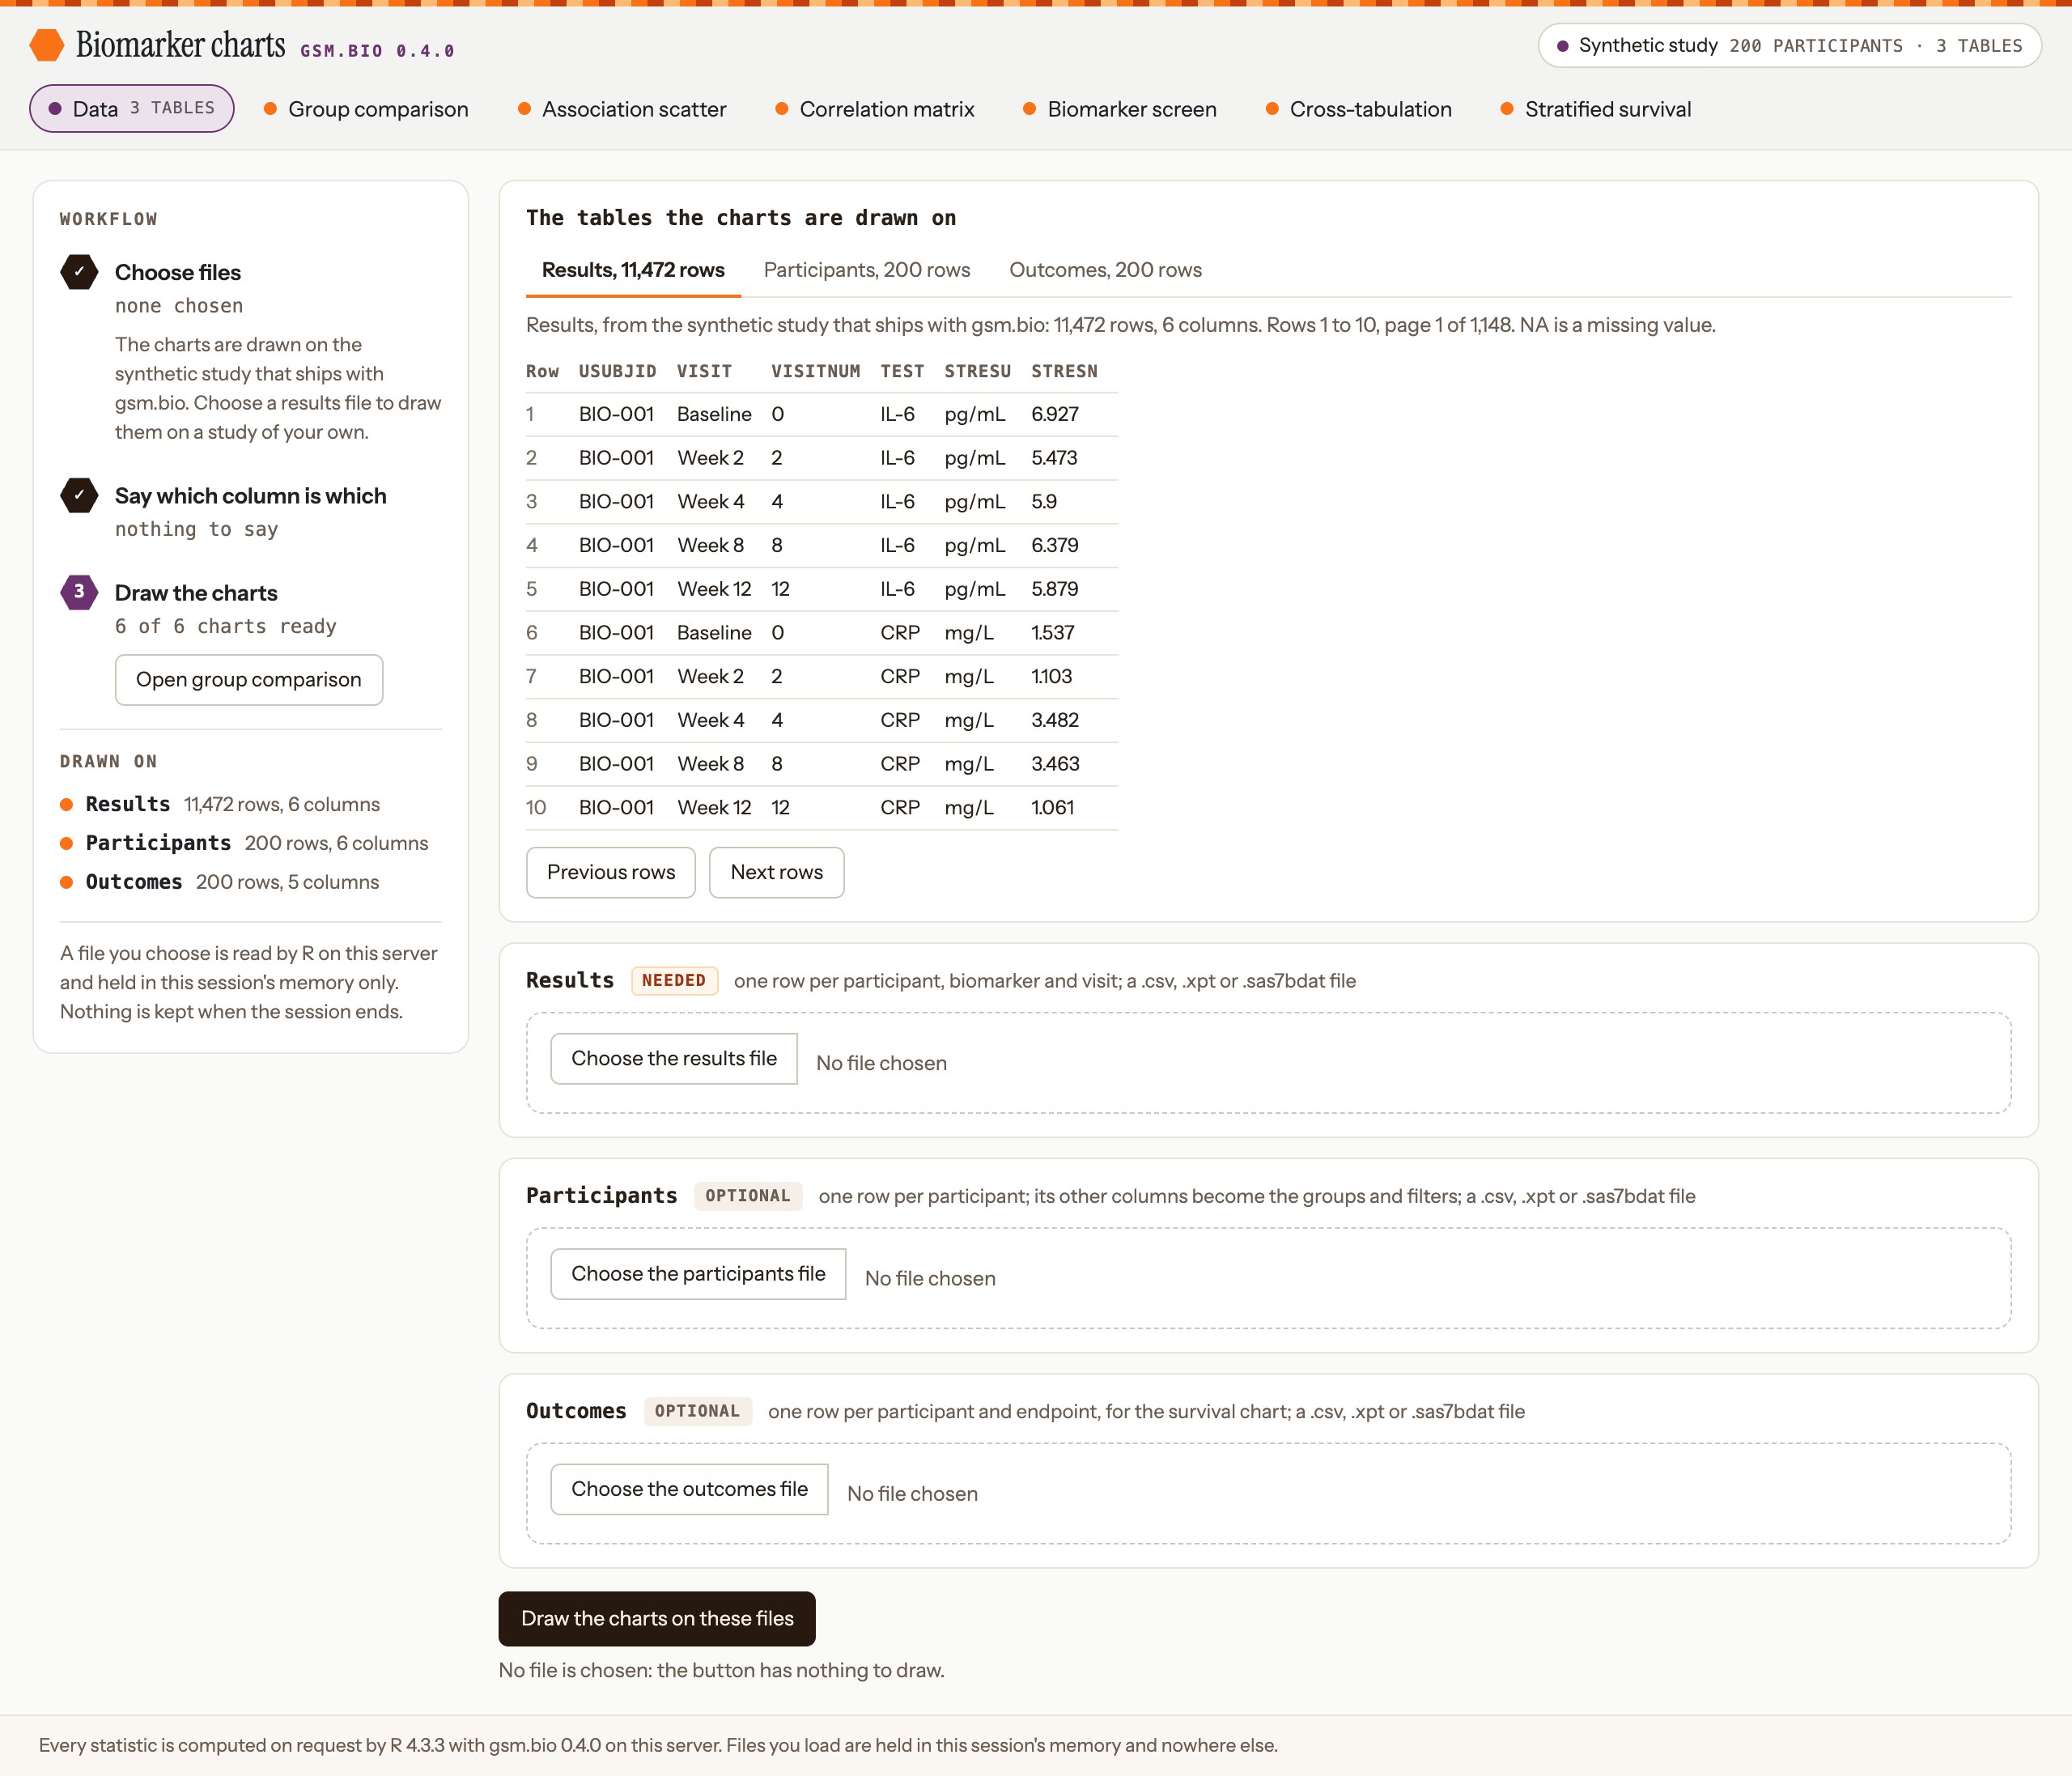2072x1776 pixels.
Task: Click the 'nothing to say' status text
Action: pos(196,529)
